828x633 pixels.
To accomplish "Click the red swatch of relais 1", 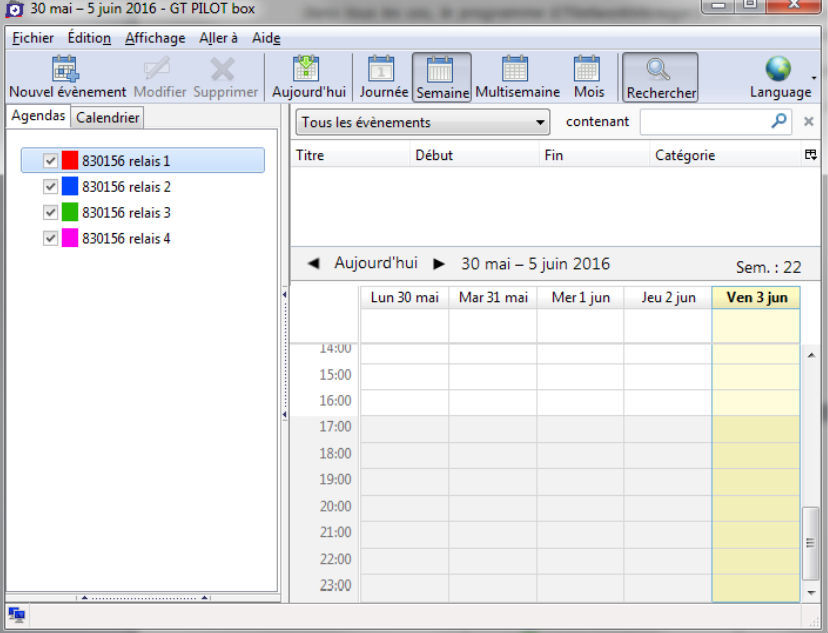I will pos(69,160).
